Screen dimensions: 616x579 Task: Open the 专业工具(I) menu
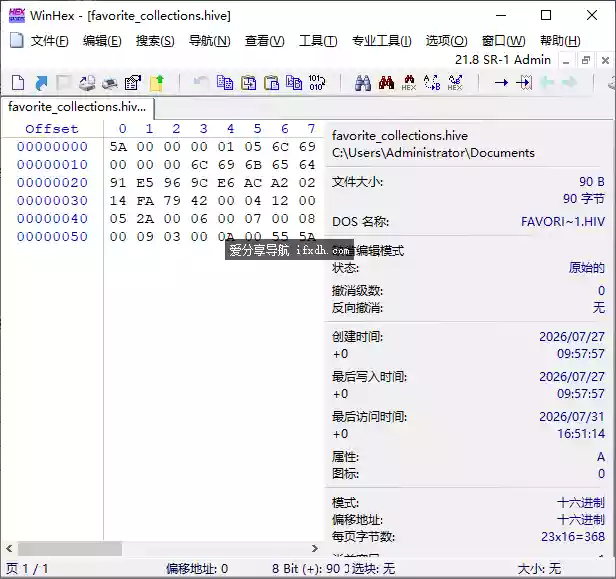(x=381, y=41)
